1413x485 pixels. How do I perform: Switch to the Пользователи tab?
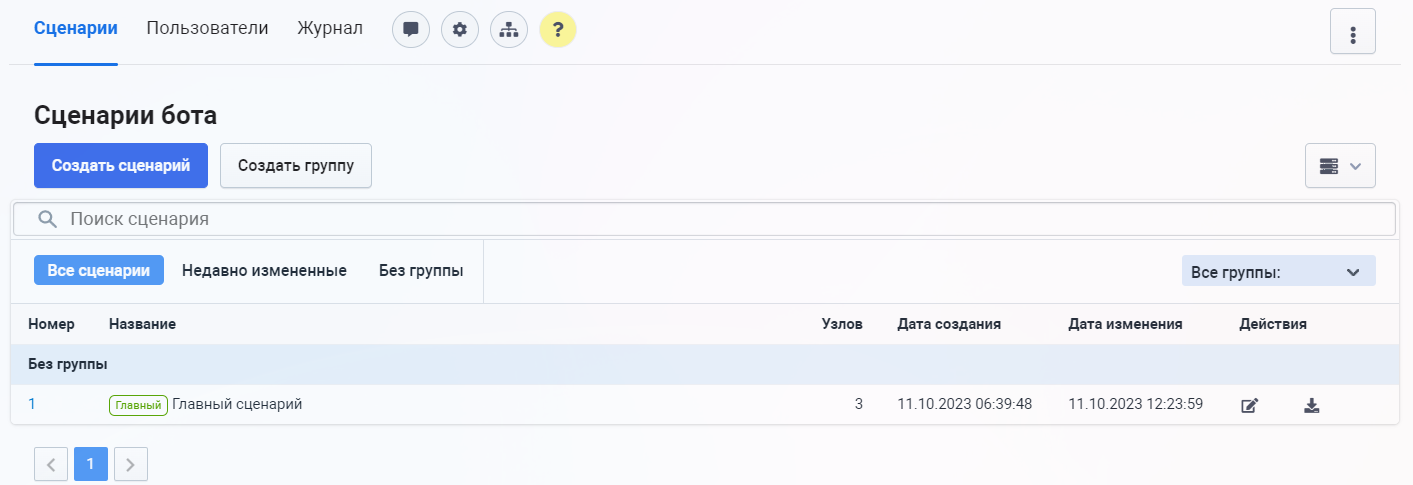click(x=207, y=28)
